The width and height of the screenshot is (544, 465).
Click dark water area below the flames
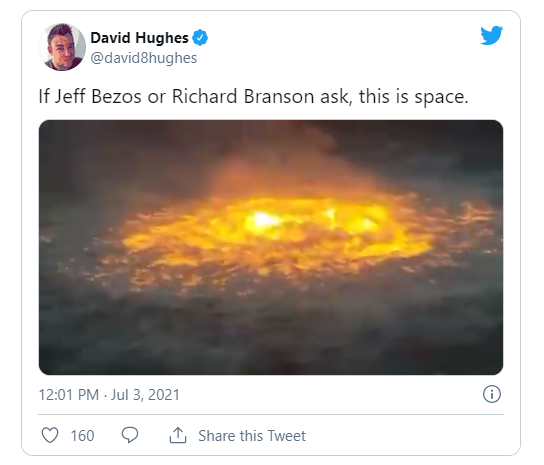(x=271, y=333)
